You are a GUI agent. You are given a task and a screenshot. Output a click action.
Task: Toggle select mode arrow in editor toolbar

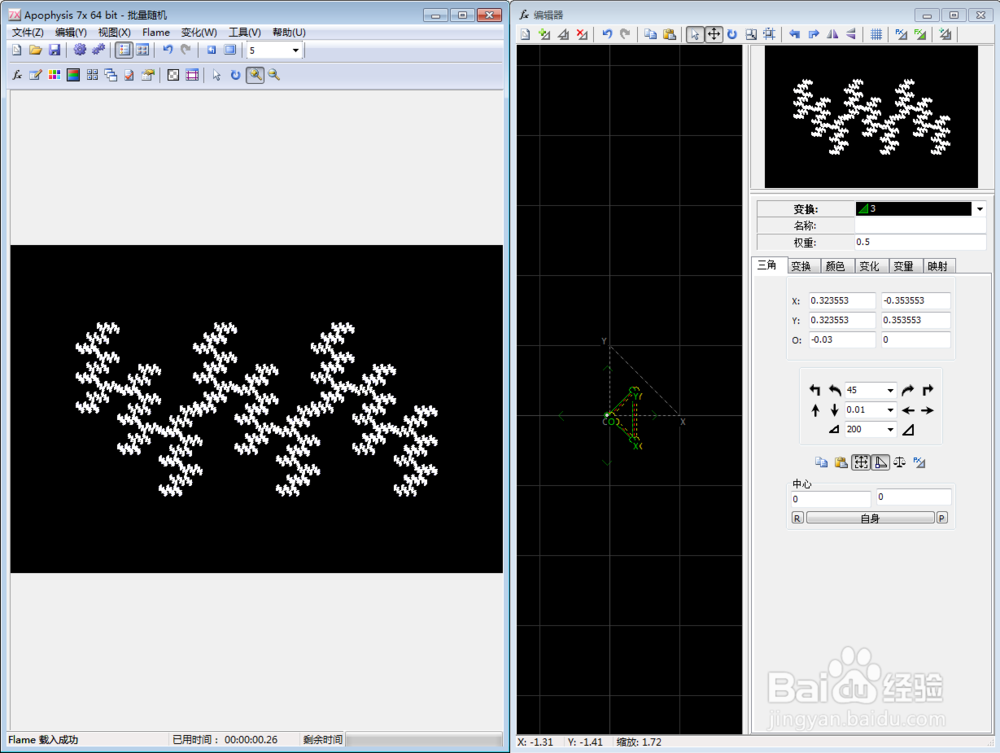(695, 34)
